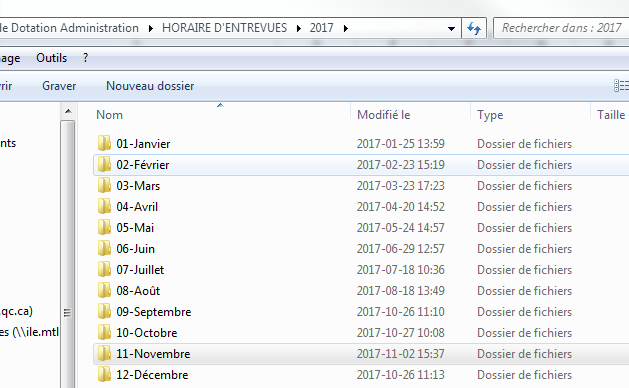Screen dimensions: 629x388
Task: Create a folder with Nouveau dossier
Action: tap(150, 86)
